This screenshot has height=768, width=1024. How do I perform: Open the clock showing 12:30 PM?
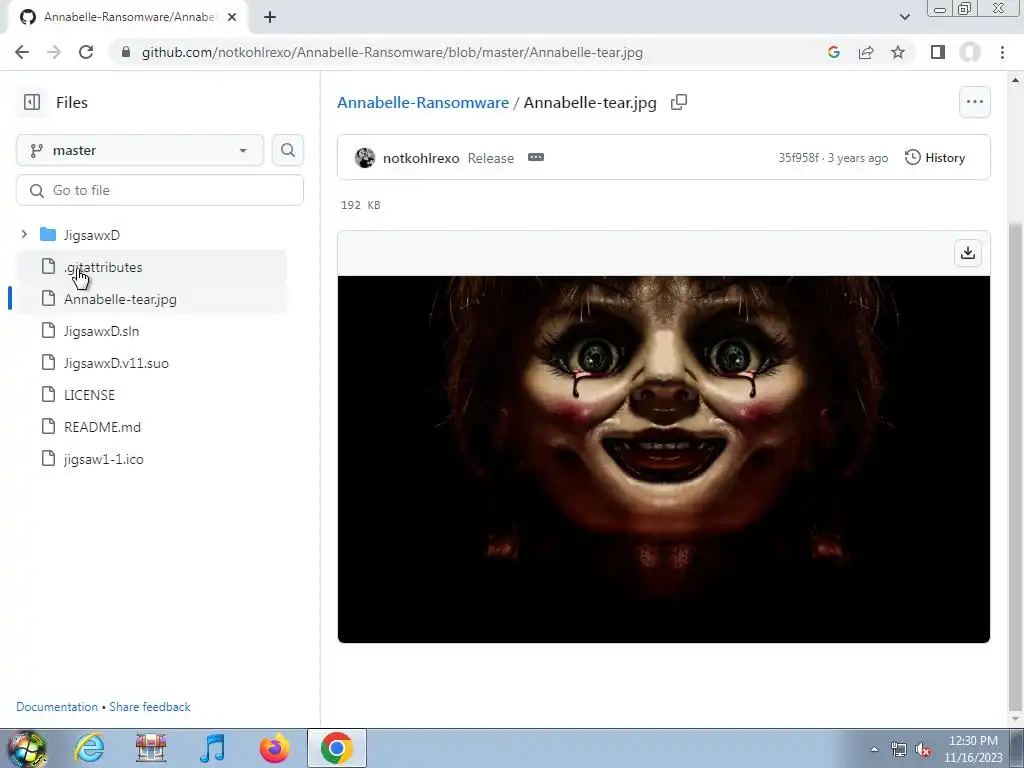point(973,748)
